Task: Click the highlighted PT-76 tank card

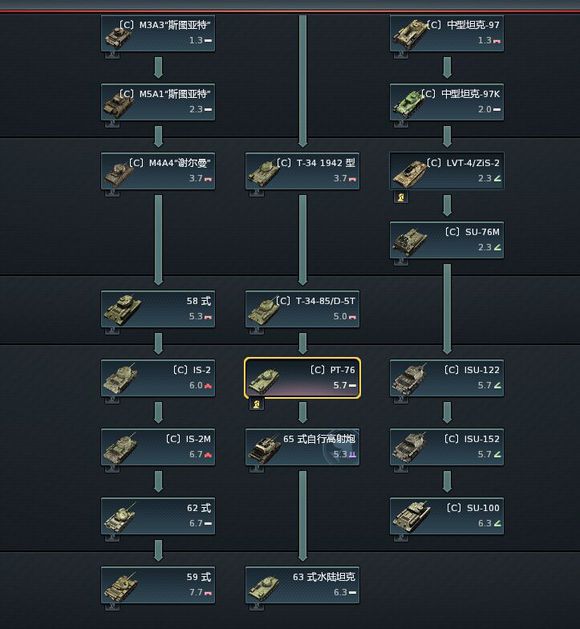Action: click(302, 378)
